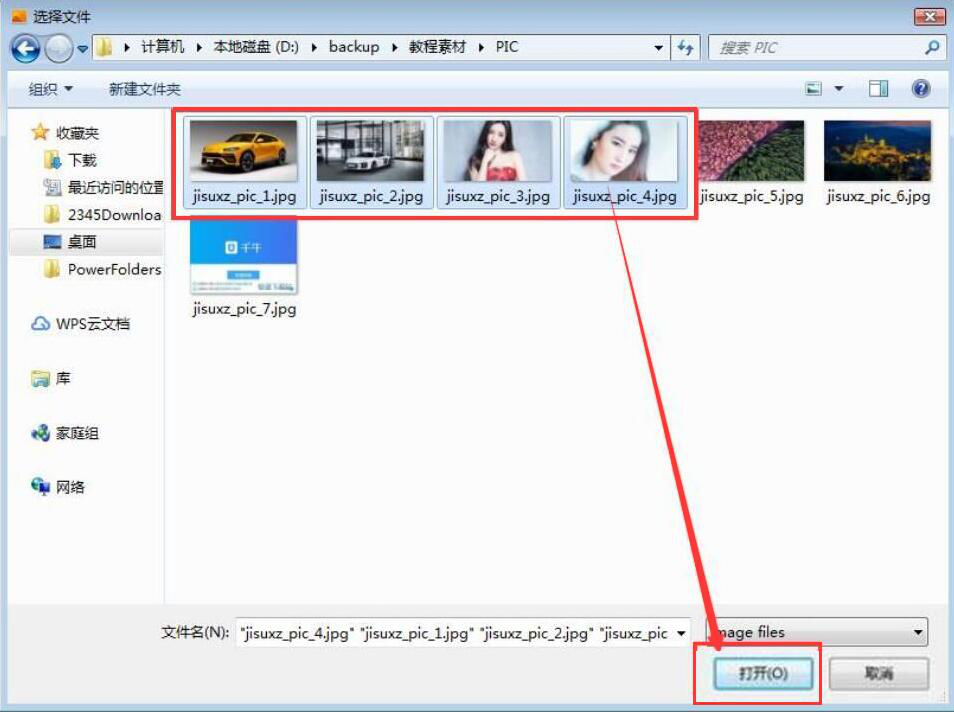This screenshot has height=712, width=954.
Task: Click the jisuxz_pic_6.jpg file name label
Action: 878,197
